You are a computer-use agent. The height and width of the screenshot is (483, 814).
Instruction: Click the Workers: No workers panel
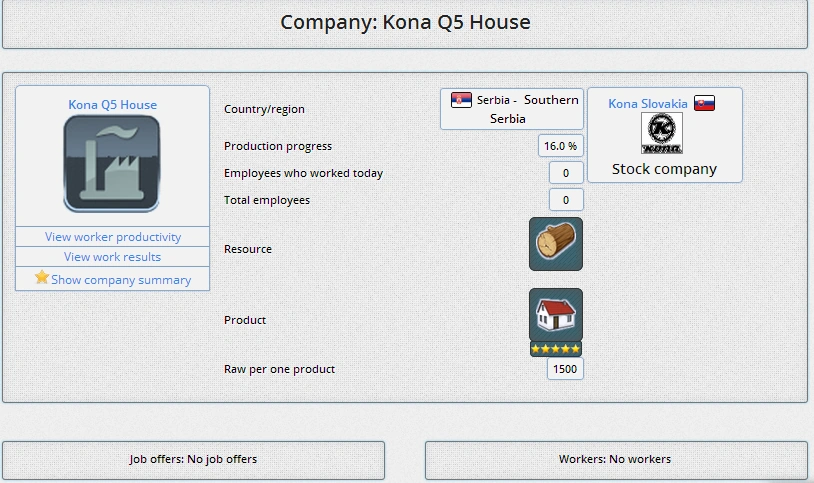point(615,460)
